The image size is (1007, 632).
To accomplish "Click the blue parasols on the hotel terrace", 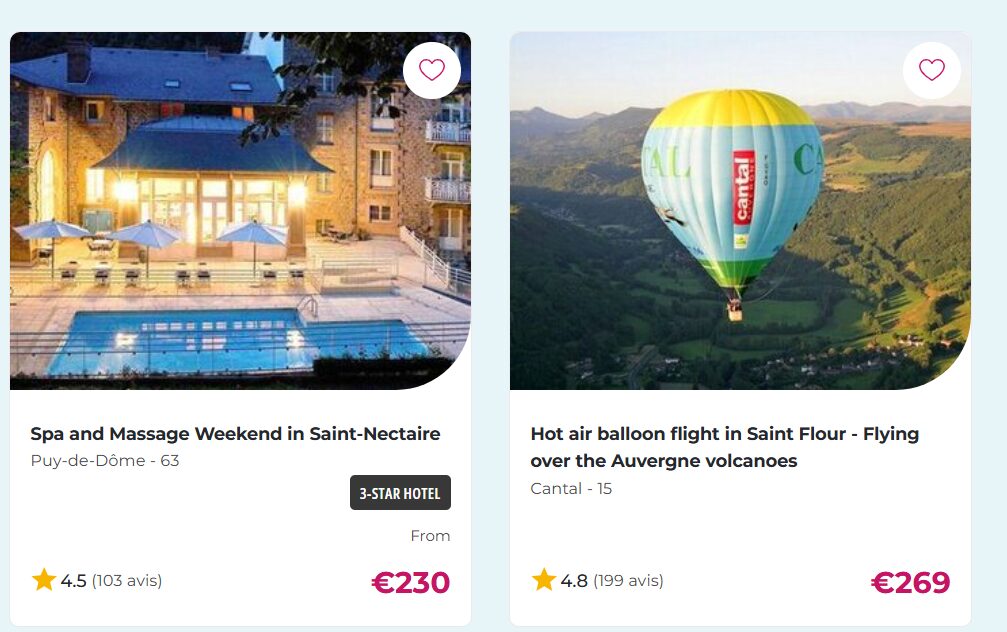I will coord(149,234).
